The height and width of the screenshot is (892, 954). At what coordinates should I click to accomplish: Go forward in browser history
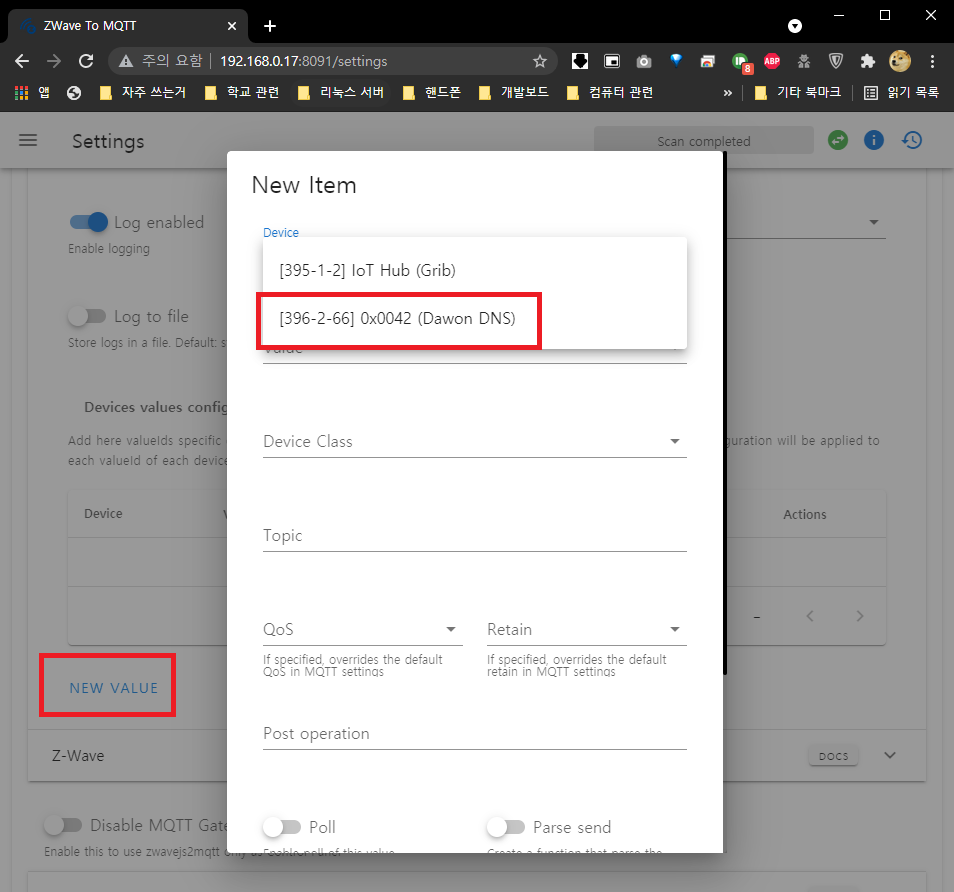[54, 61]
